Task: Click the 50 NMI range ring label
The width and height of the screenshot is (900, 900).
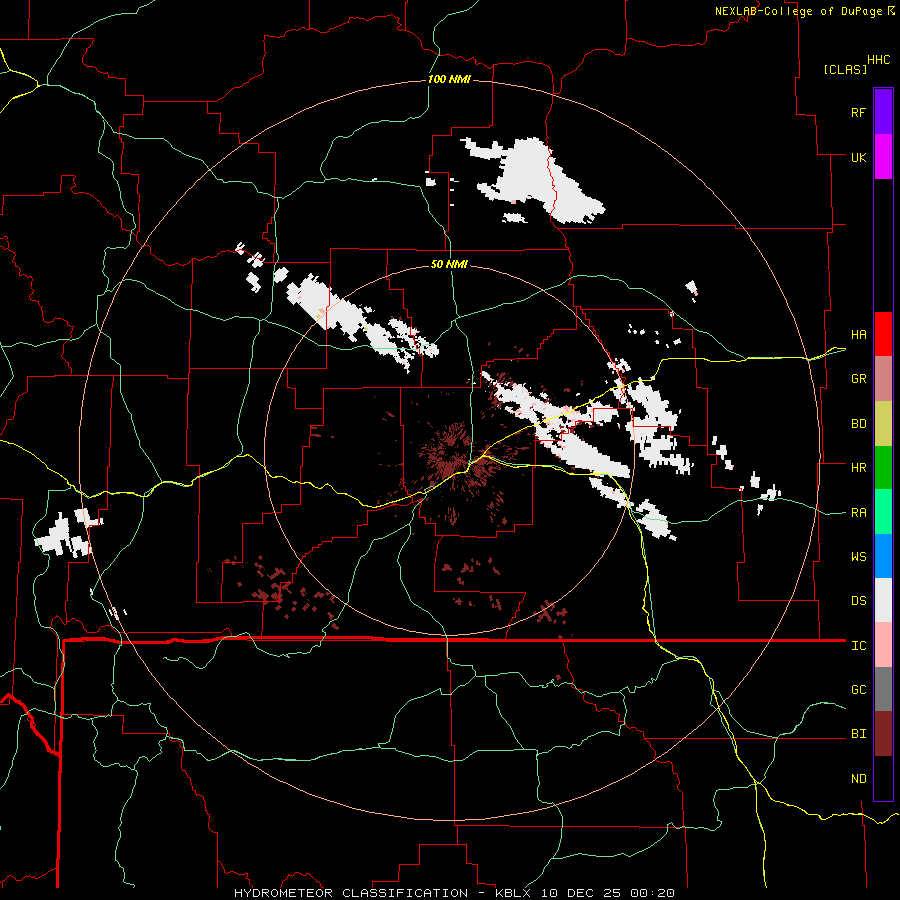Action: (x=449, y=264)
